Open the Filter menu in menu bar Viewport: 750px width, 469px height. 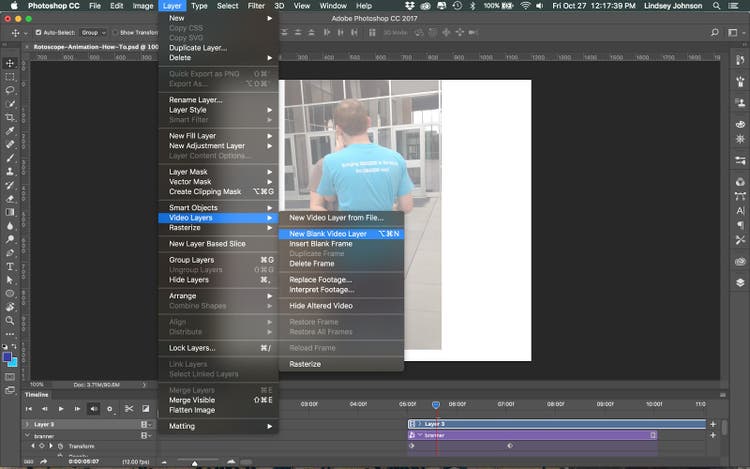point(256,6)
